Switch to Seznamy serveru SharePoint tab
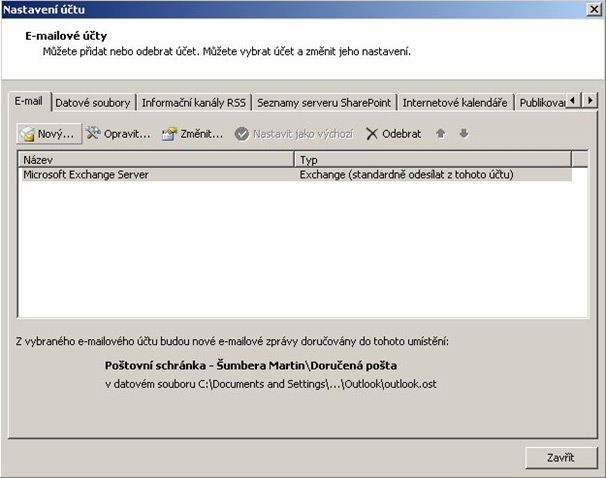This screenshot has height=478, width=606. click(325, 102)
